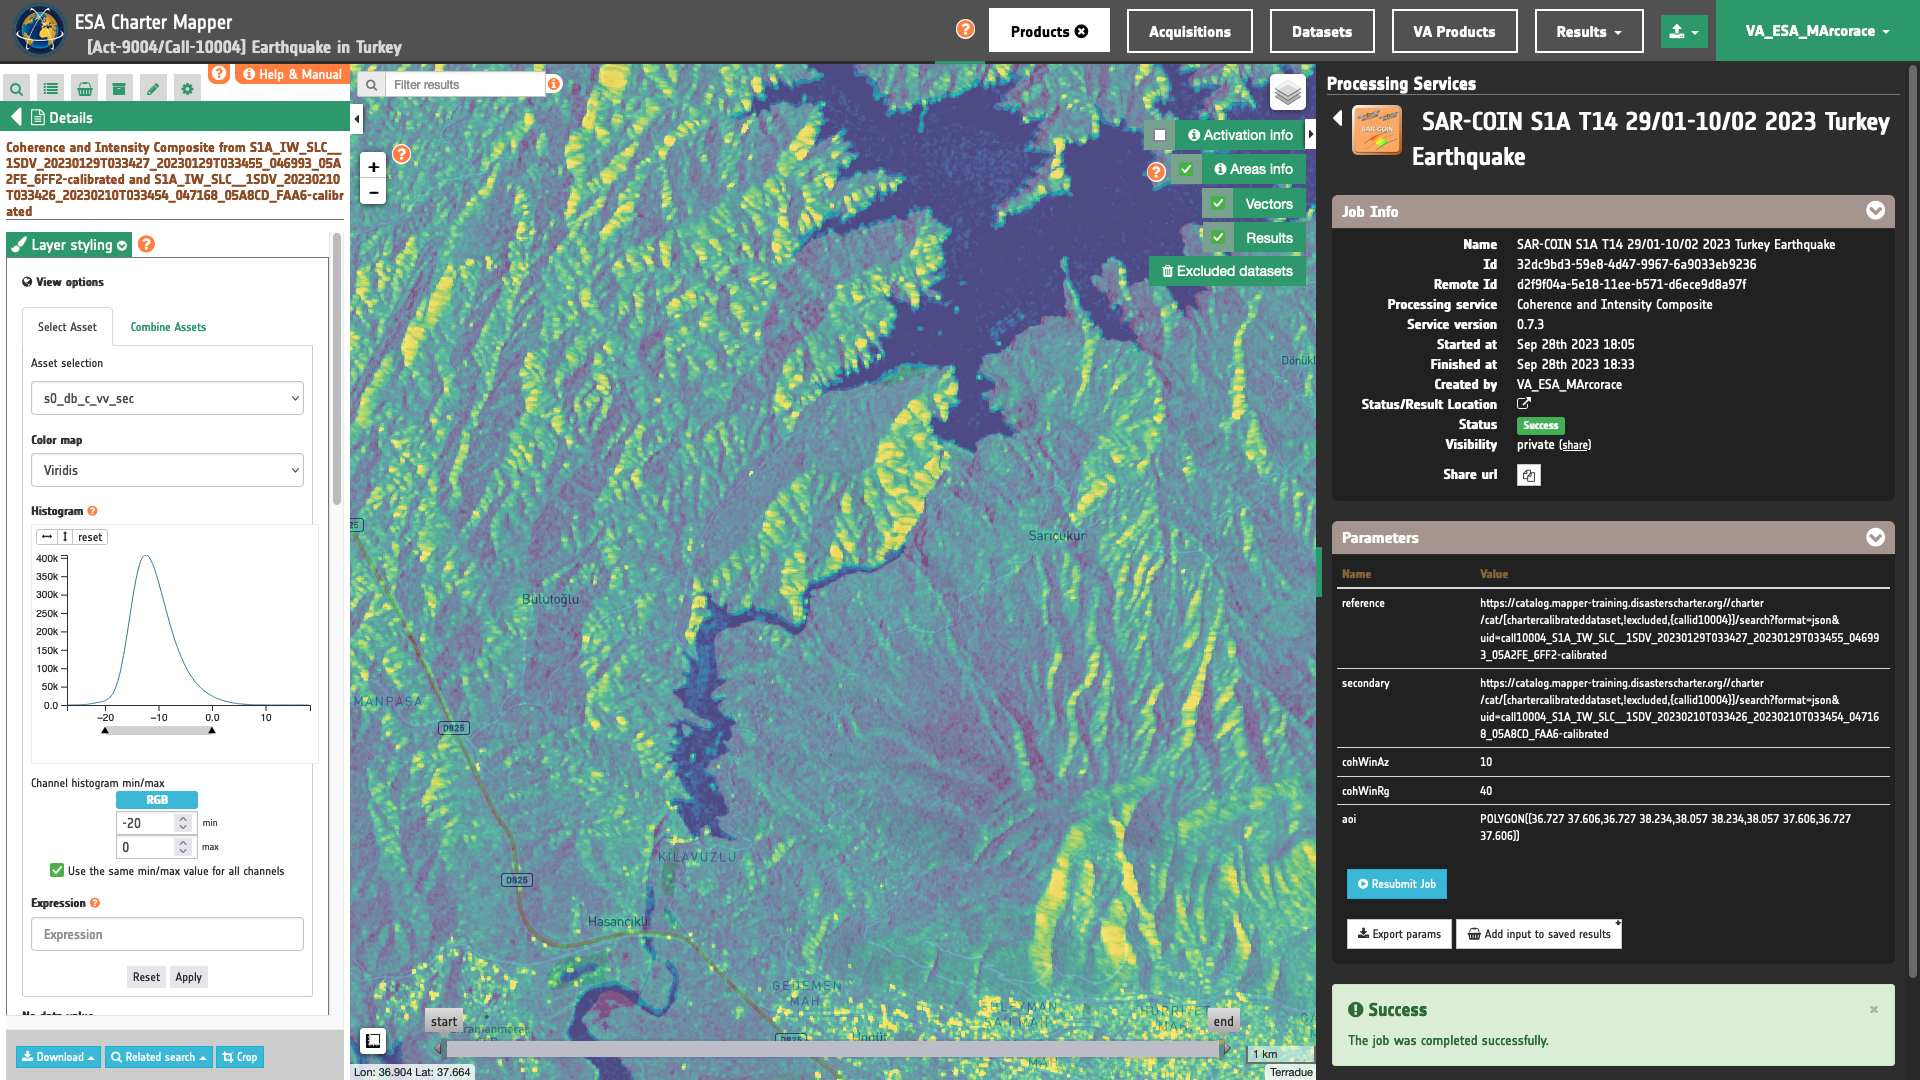
Task: Toggle map overview box icon
Action: pyautogui.click(x=373, y=1041)
